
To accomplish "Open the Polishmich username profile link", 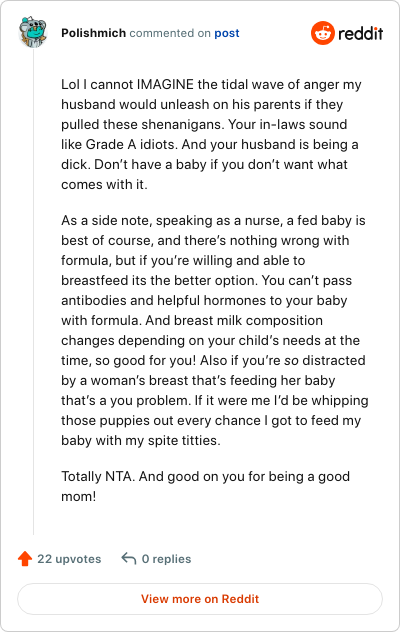I will click(x=94, y=33).
